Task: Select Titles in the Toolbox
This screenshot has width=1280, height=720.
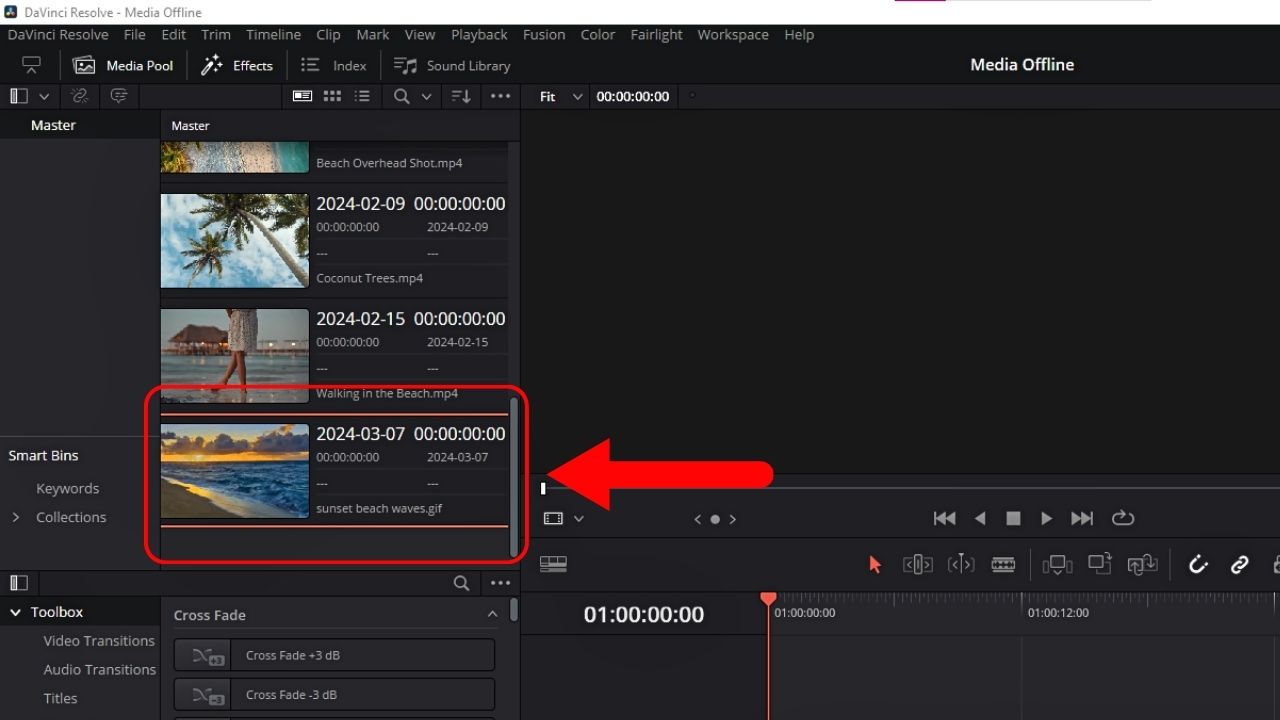Action: [59, 698]
